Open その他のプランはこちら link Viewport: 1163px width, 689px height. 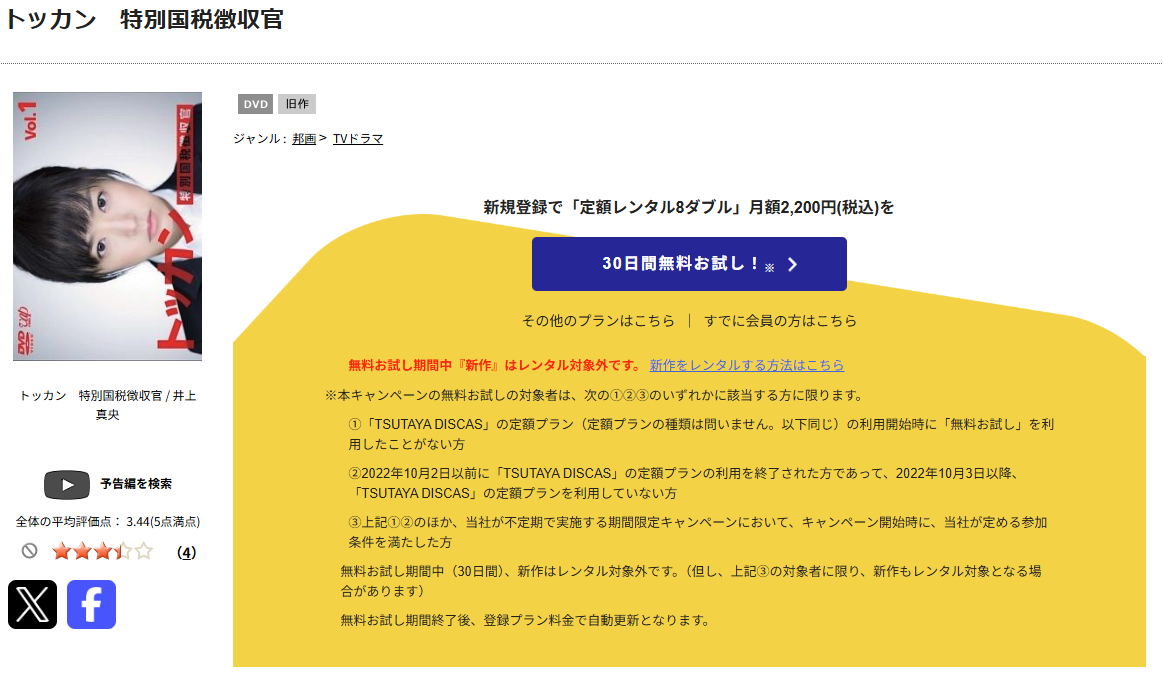598,320
